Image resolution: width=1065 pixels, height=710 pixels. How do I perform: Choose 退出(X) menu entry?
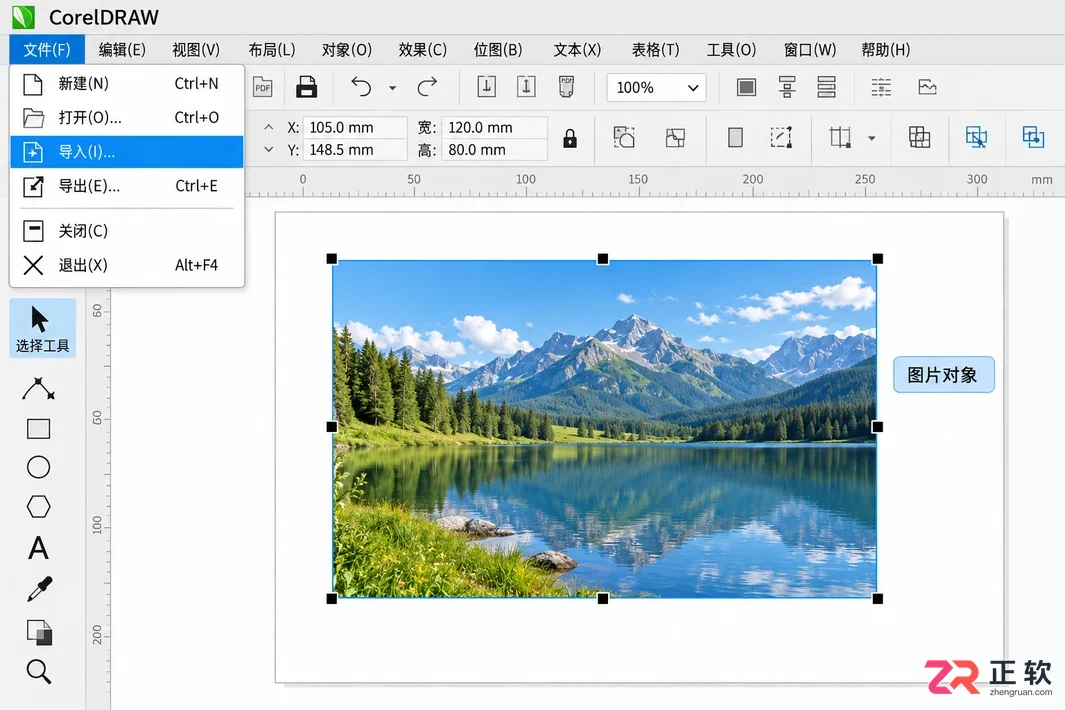tap(127, 265)
